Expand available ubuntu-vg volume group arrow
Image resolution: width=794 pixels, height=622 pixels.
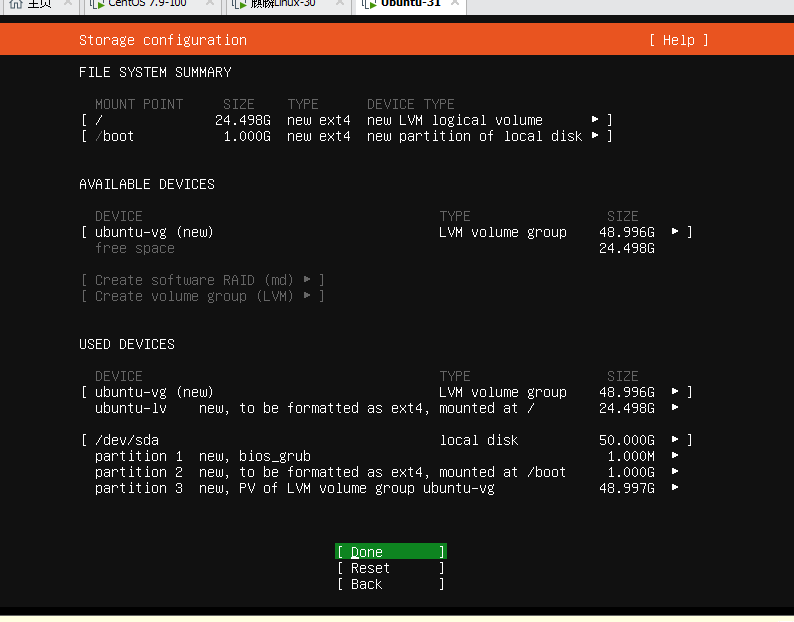[674, 231]
